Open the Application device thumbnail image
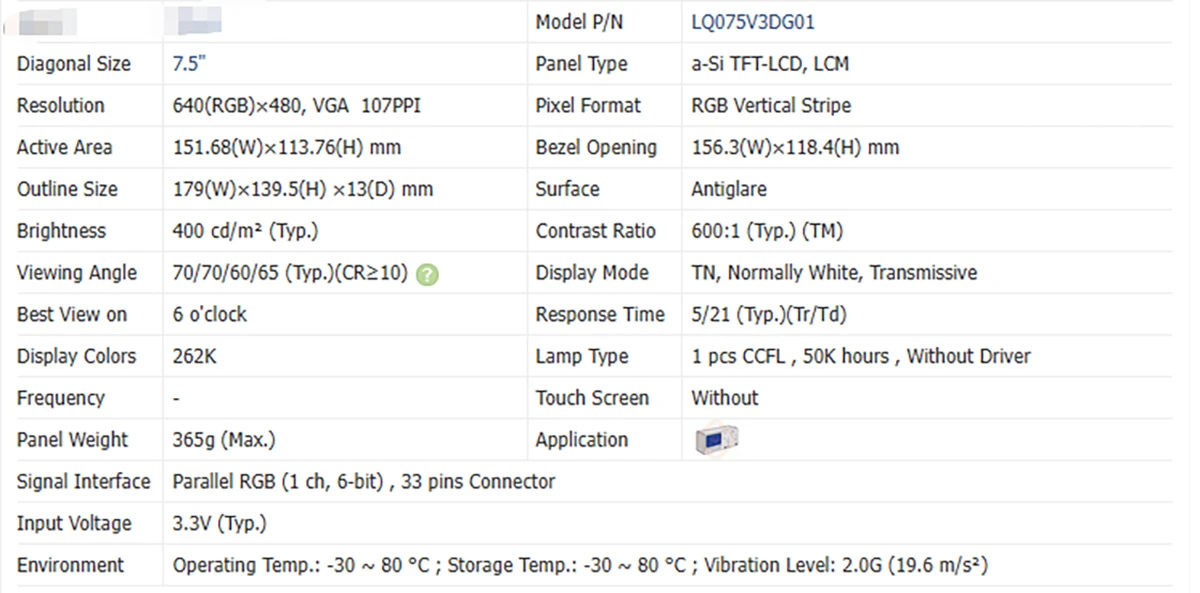Viewport: 1200px width, 593px height. (x=716, y=439)
